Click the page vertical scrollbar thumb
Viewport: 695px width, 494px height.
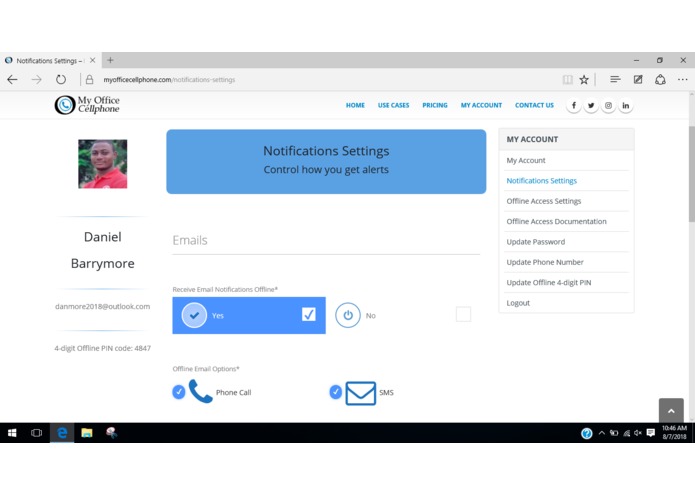(x=691, y=174)
